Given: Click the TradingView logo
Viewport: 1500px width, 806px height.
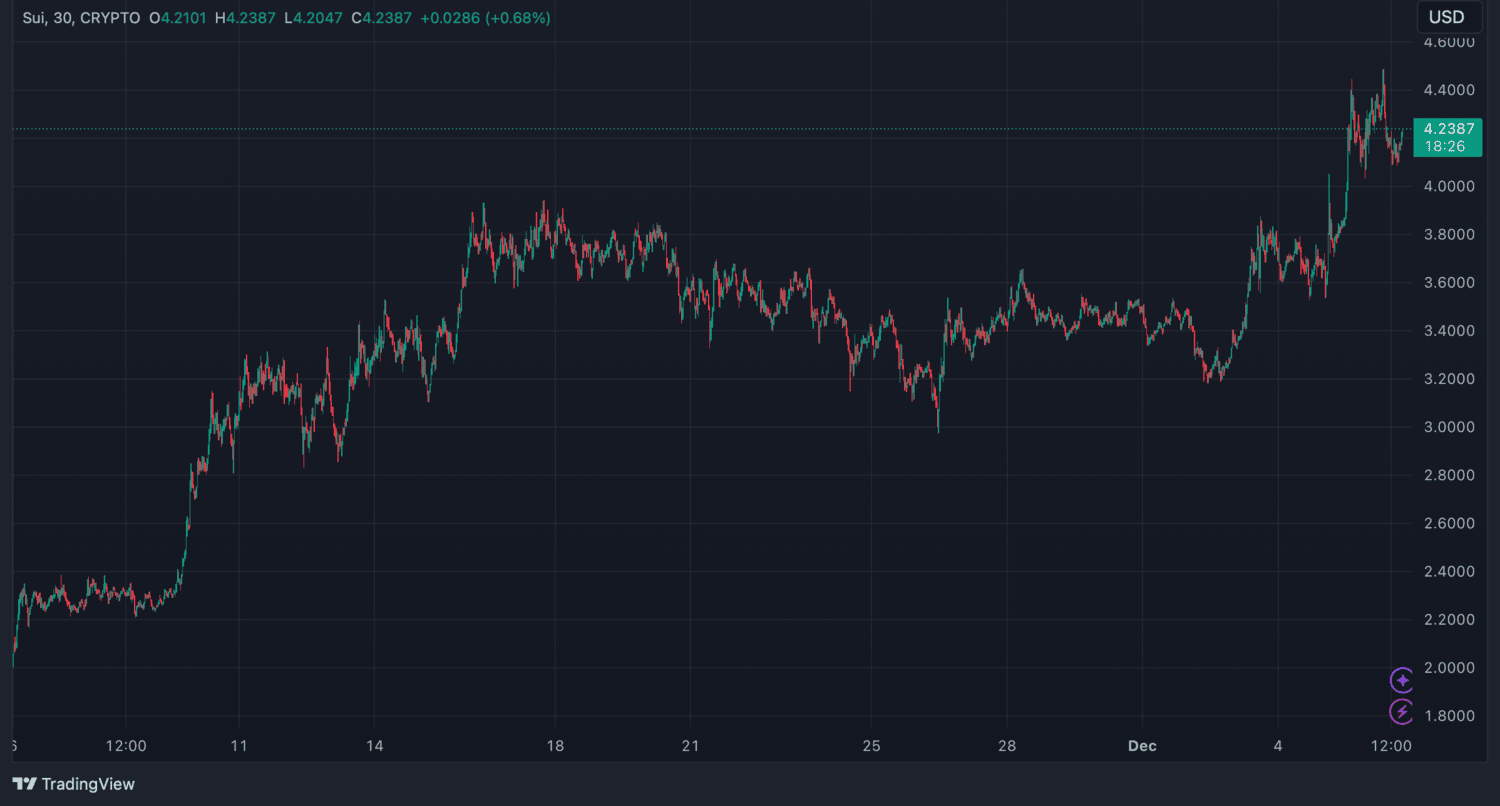Looking at the screenshot, I should point(24,784).
